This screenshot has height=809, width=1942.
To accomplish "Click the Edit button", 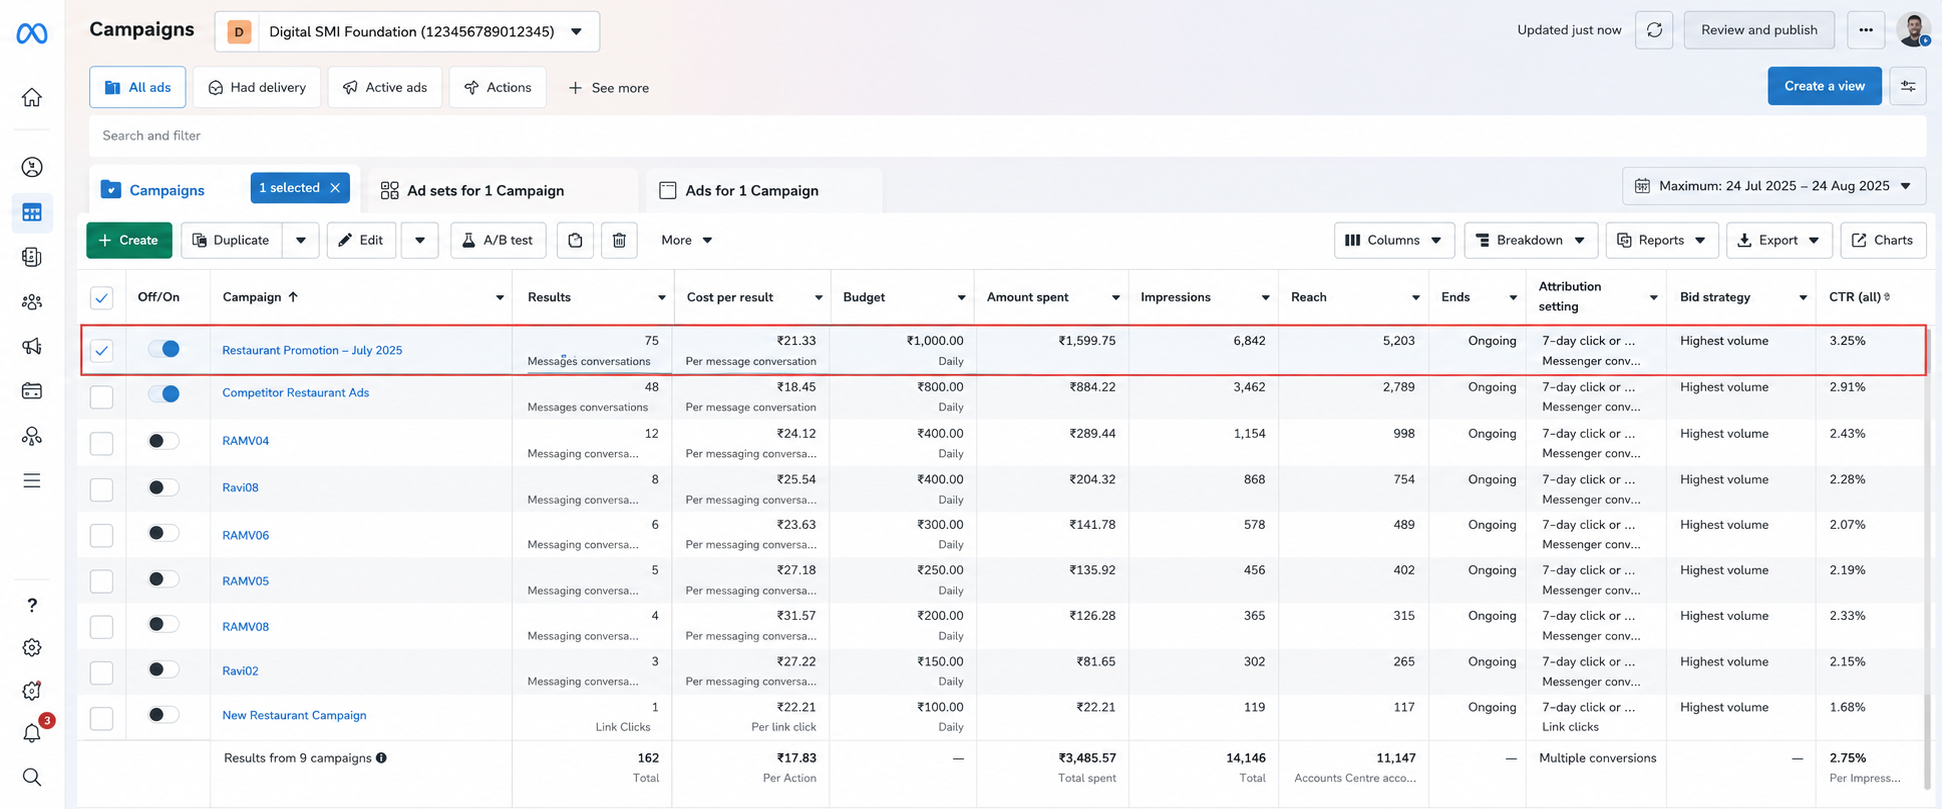I will pyautogui.click(x=361, y=240).
